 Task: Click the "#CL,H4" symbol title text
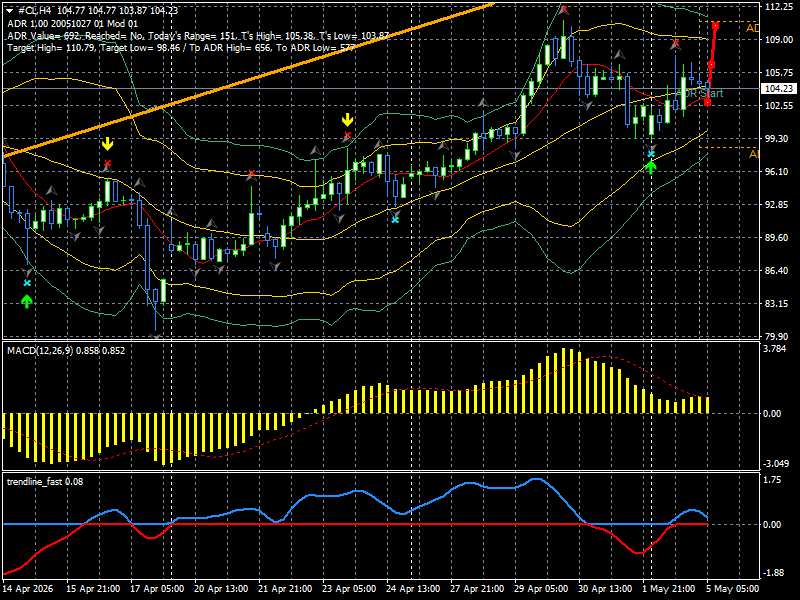[x=34, y=11]
